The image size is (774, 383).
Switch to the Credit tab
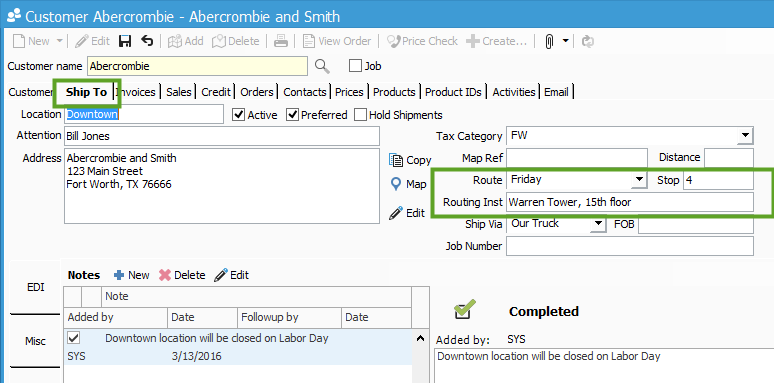click(216, 92)
